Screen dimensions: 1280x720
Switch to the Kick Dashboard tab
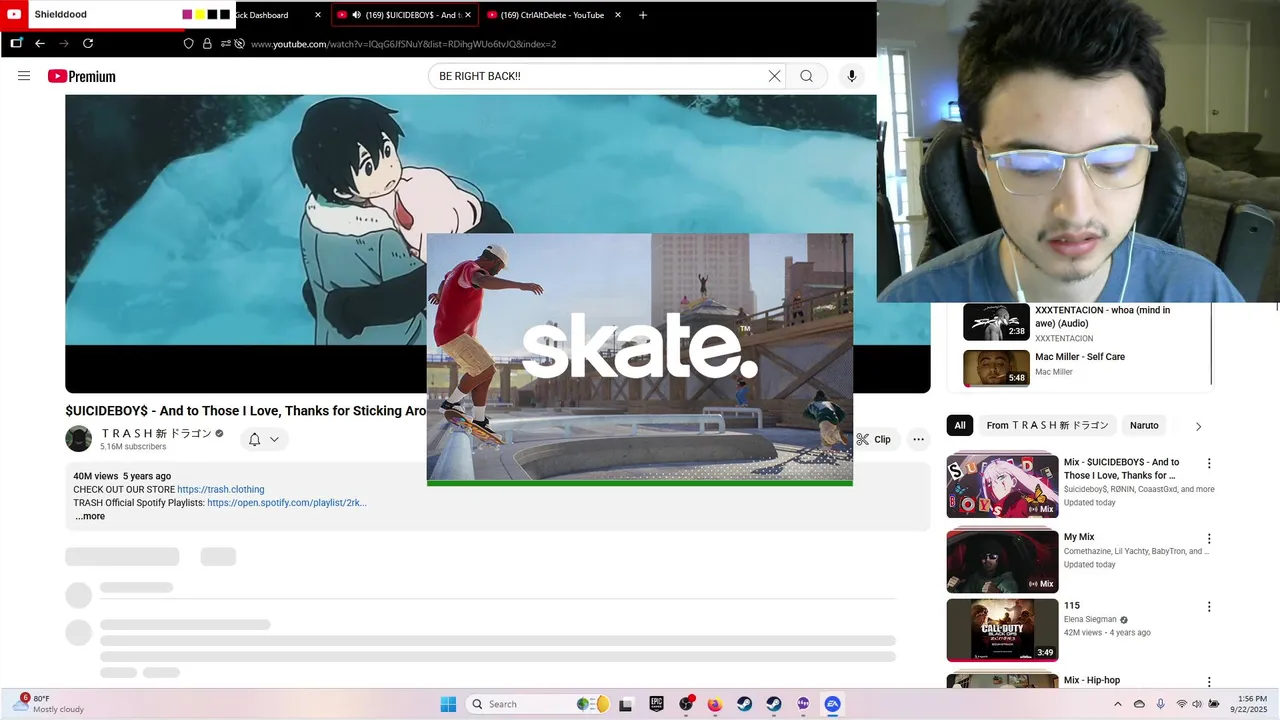[262, 15]
